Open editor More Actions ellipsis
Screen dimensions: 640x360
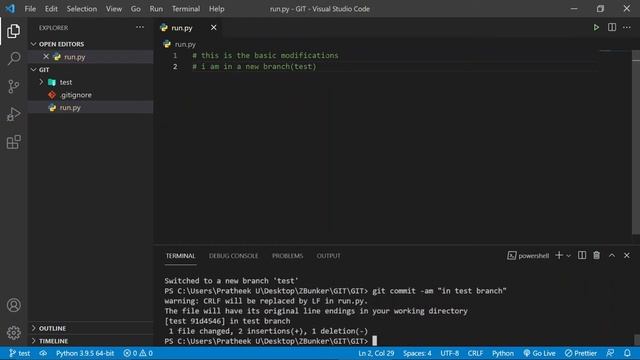(x=627, y=27)
